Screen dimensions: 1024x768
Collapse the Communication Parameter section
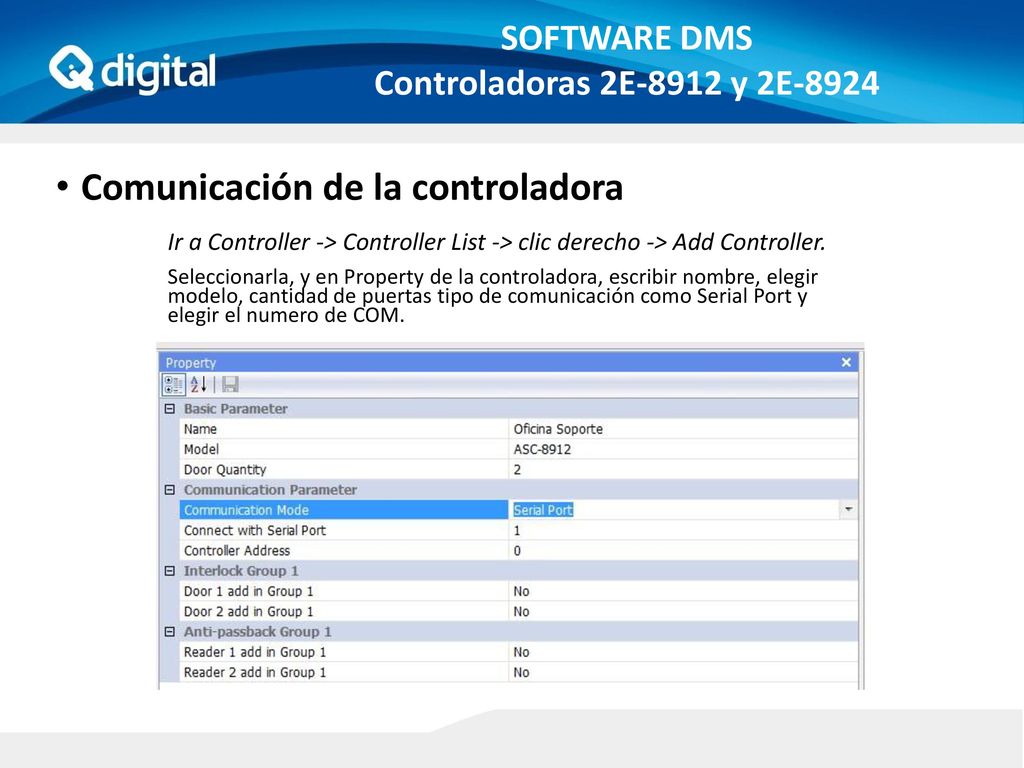tap(170, 490)
